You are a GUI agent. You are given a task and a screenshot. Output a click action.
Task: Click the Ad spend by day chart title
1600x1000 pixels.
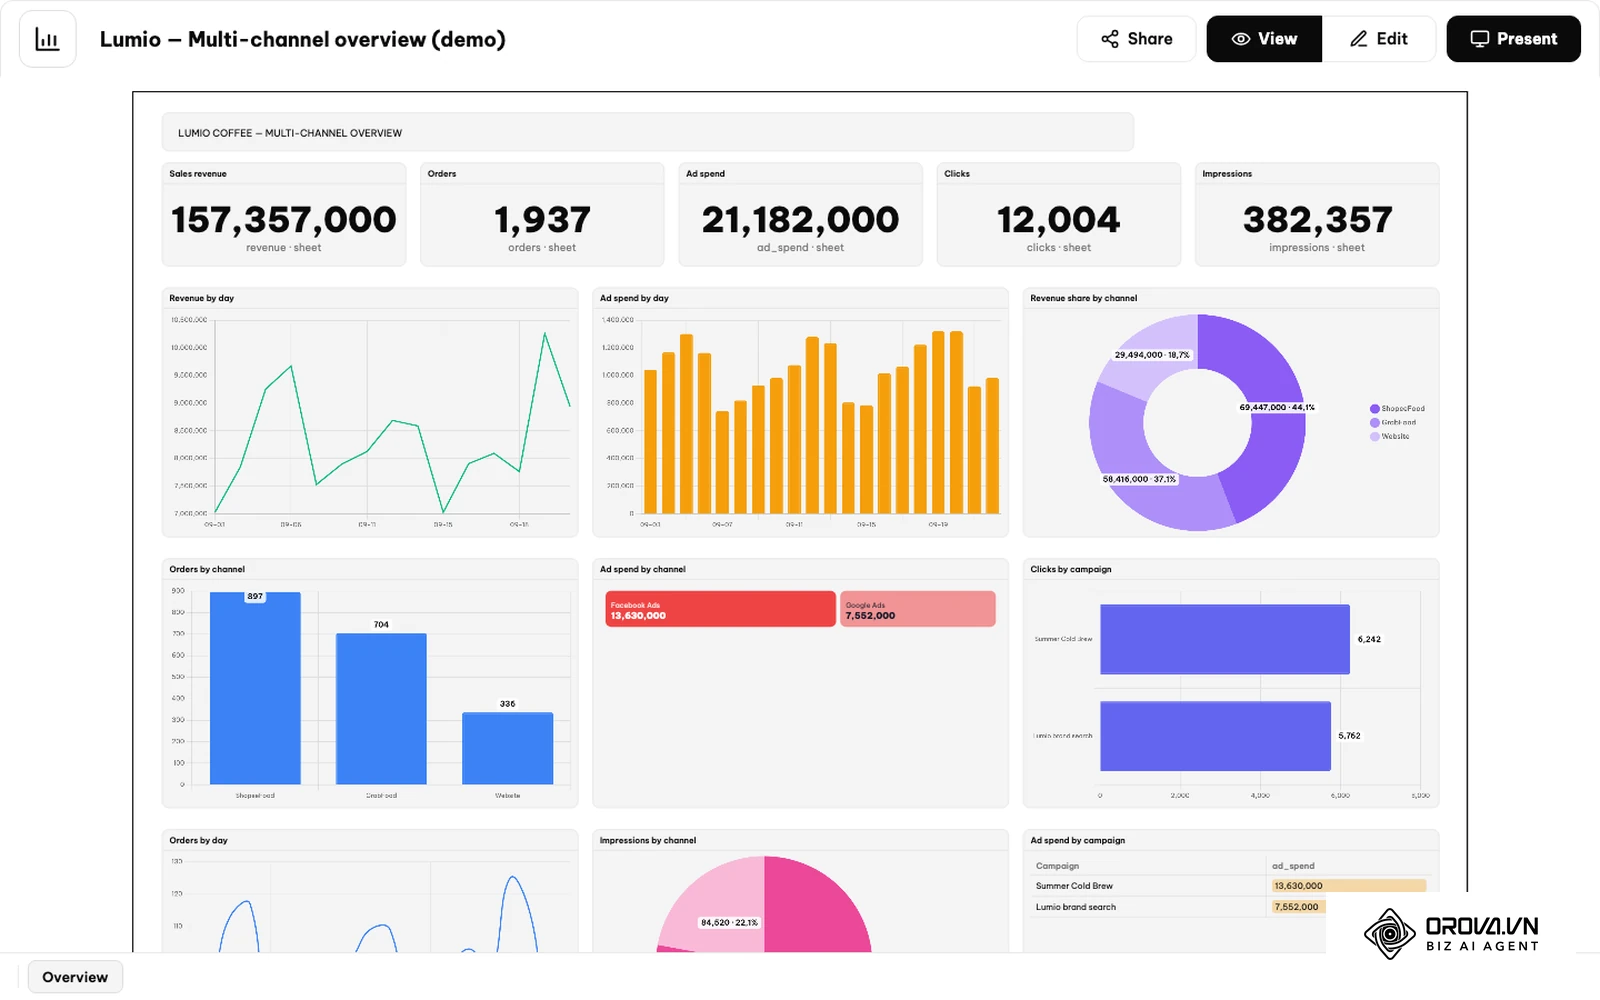point(634,298)
